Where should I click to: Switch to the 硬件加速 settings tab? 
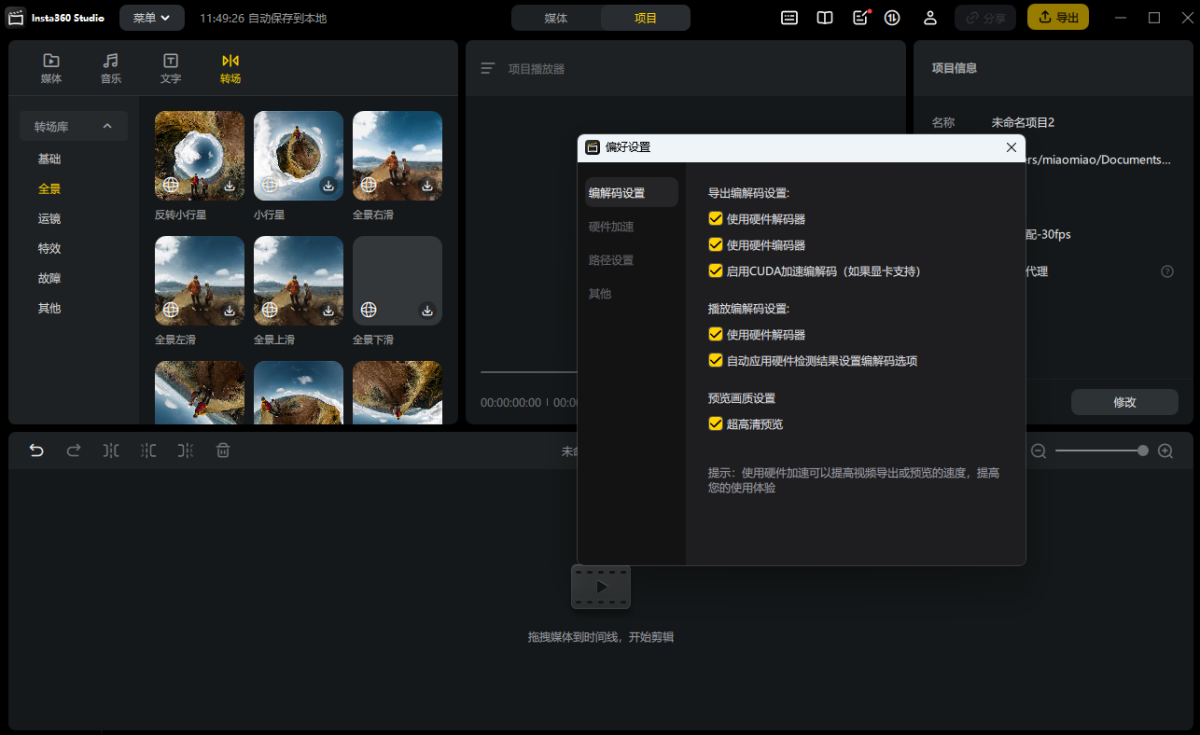coord(611,227)
